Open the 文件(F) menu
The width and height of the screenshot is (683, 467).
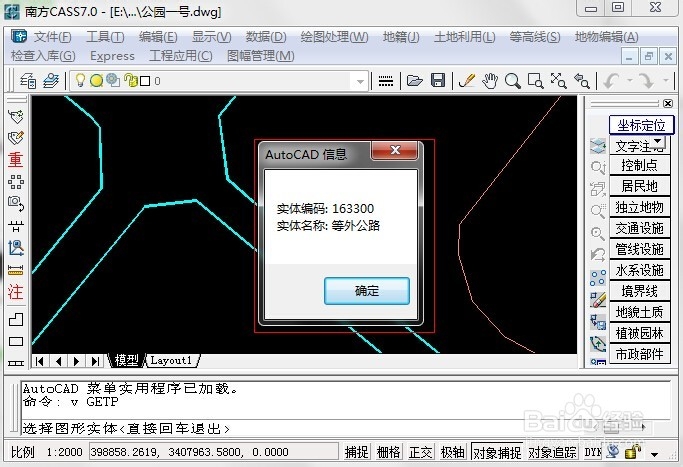click(x=53, y=37)
